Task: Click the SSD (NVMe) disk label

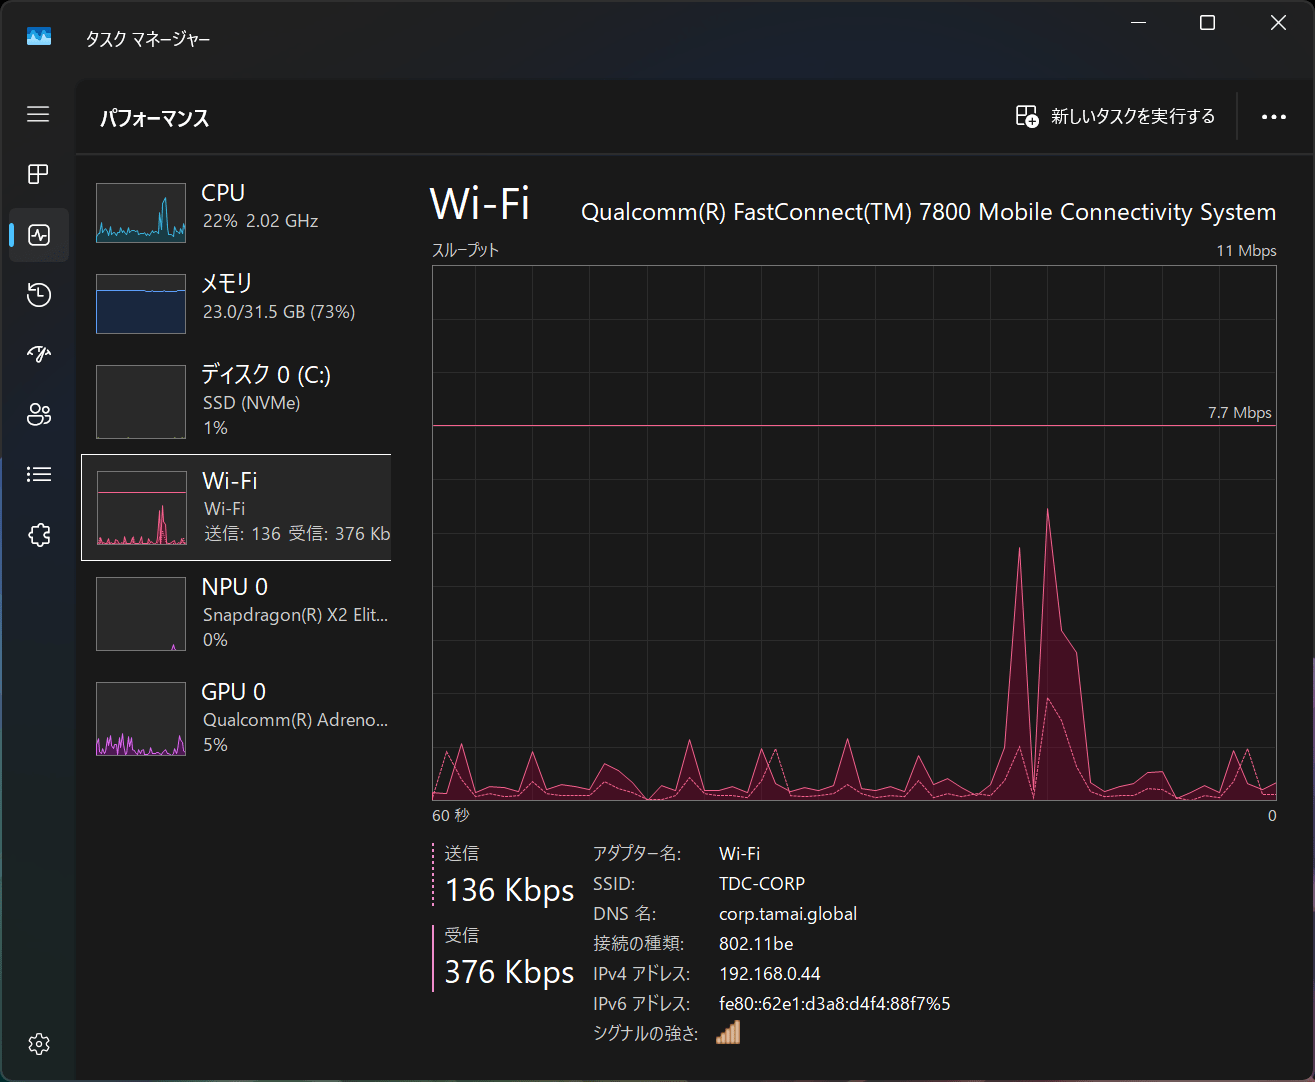Action: point(251,403)
